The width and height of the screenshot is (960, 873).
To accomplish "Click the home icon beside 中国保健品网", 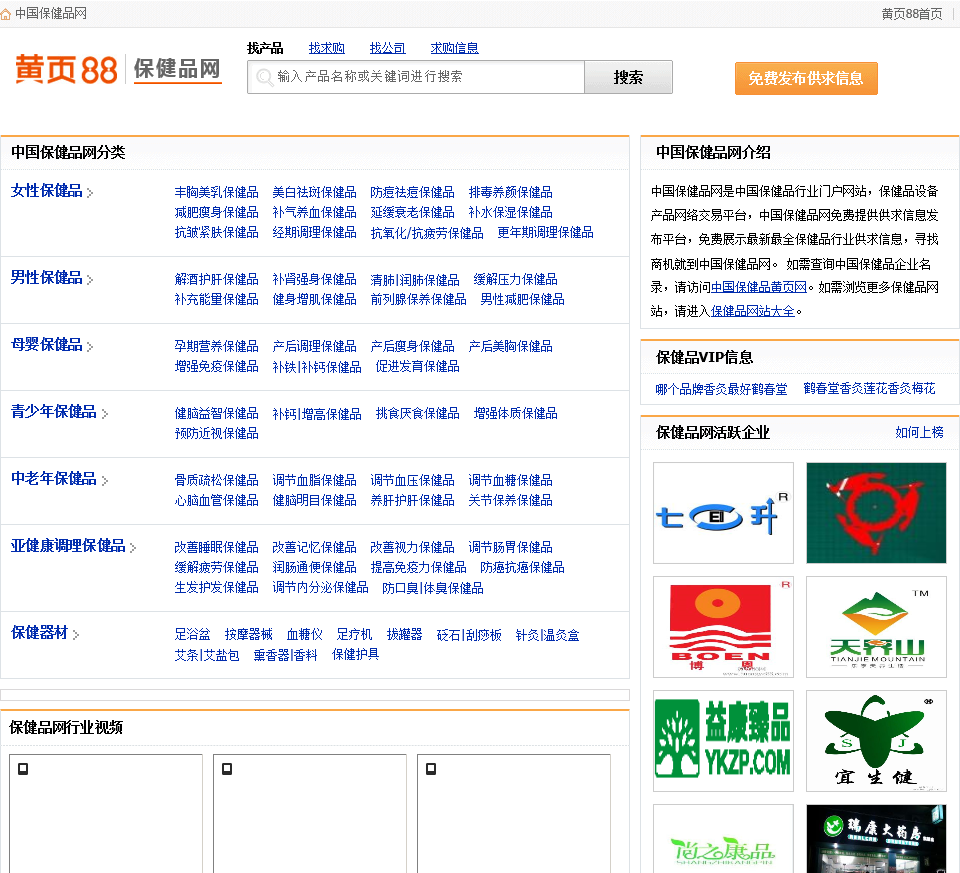I will pyautogui.click(x=6, y=14).
